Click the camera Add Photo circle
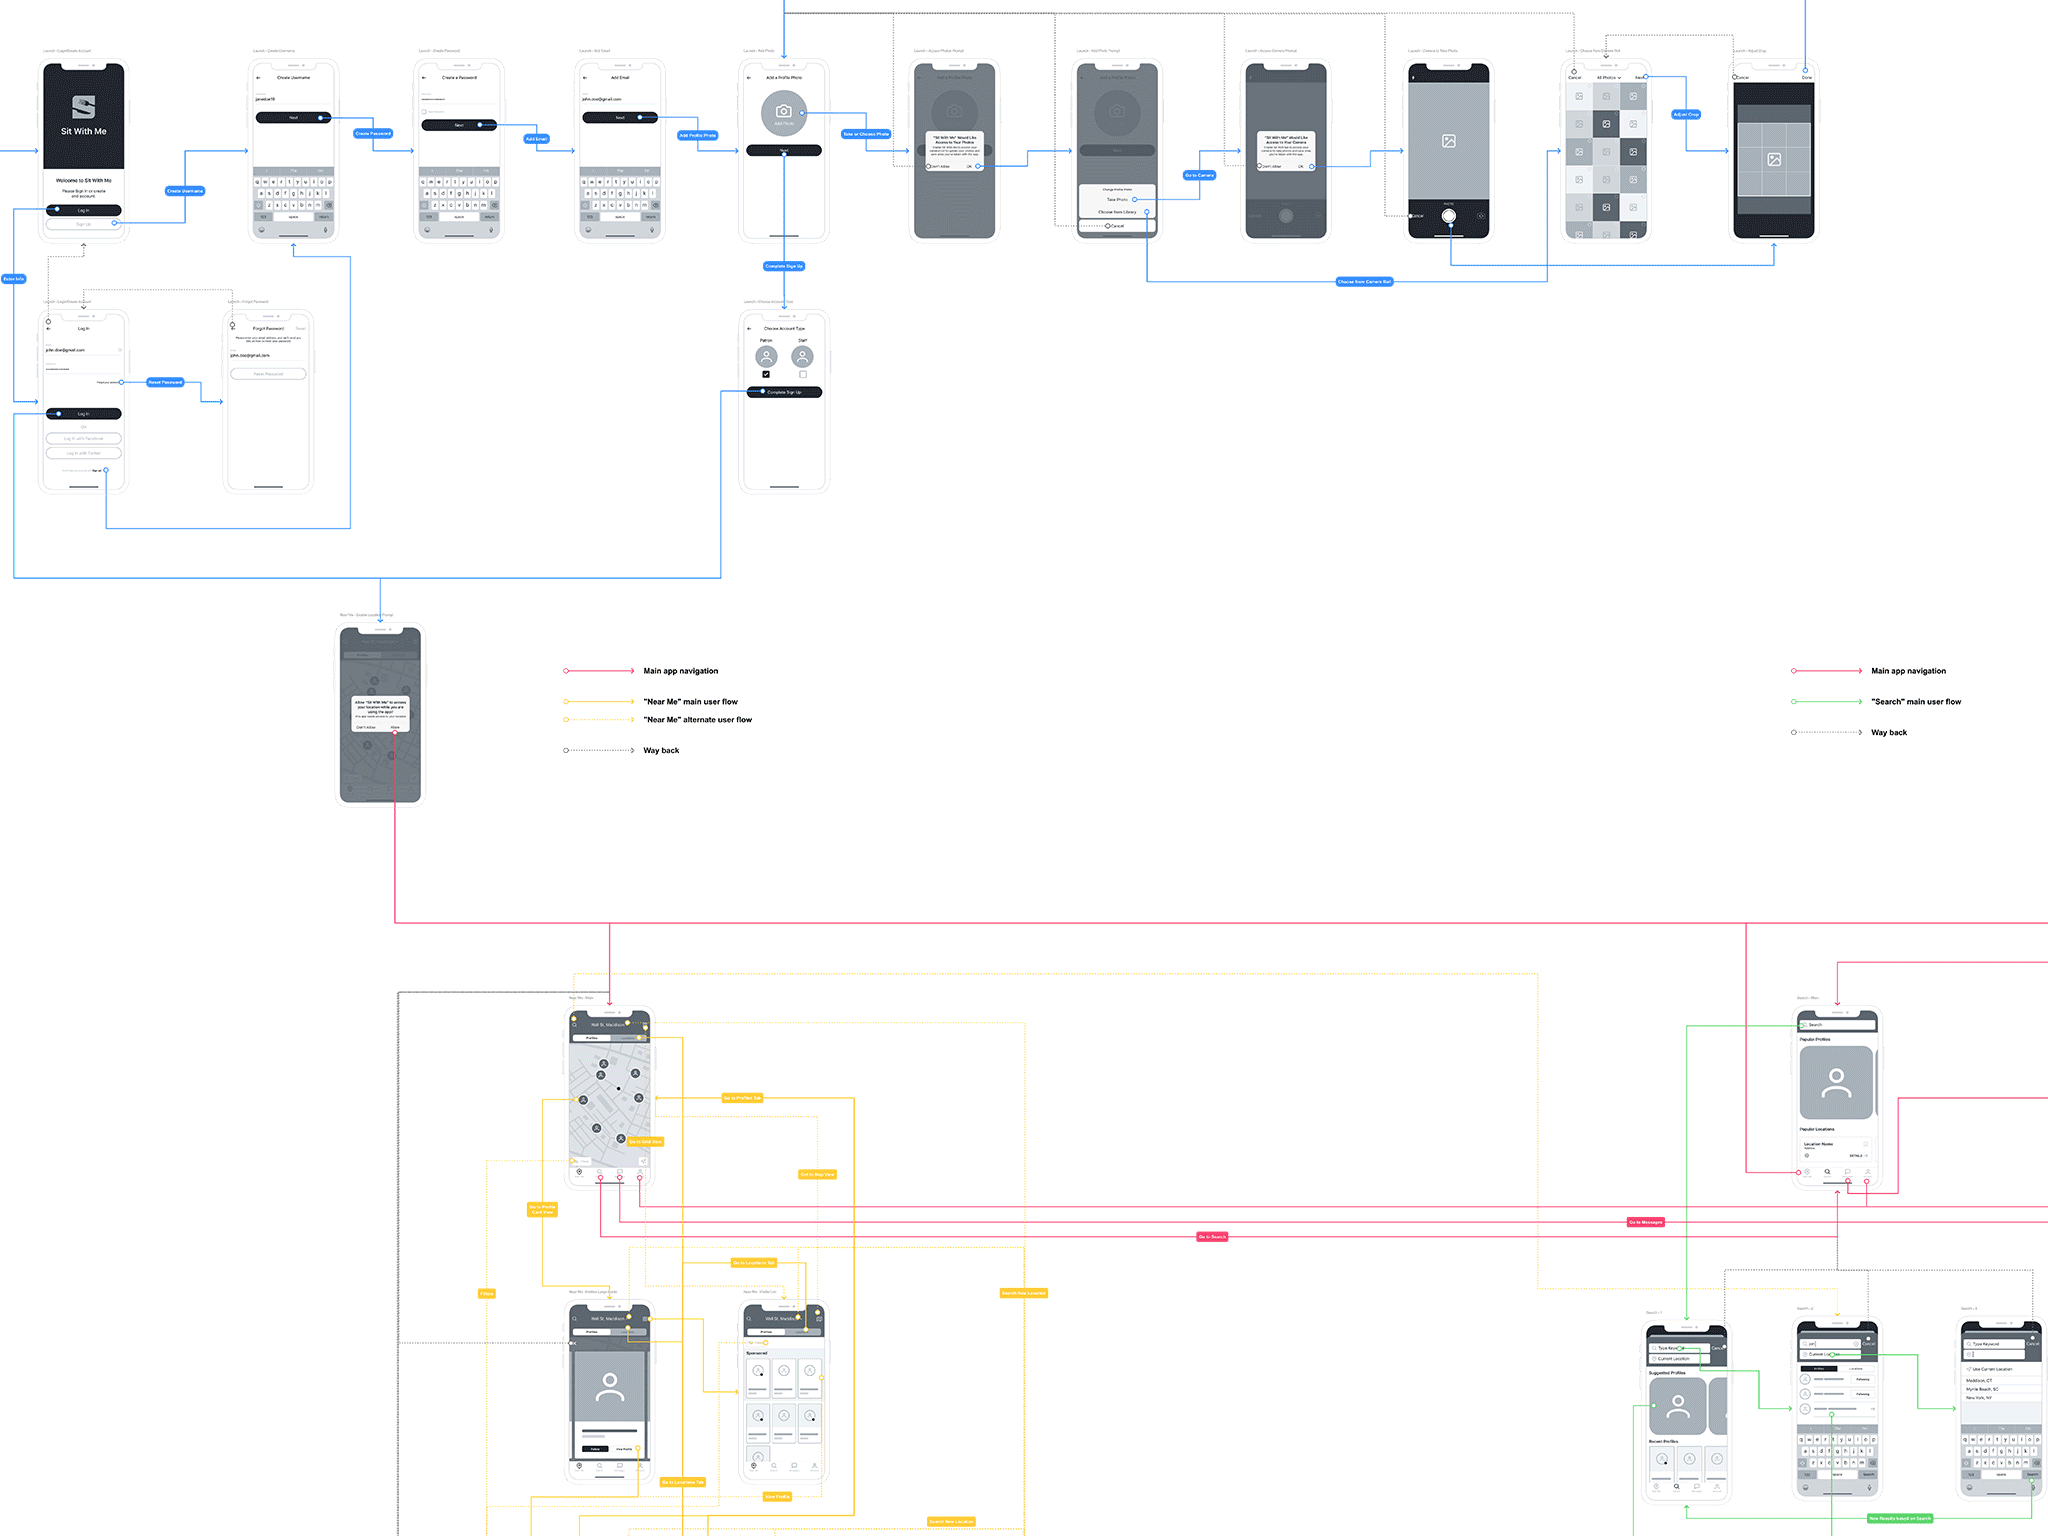 [x=784, y=113]
